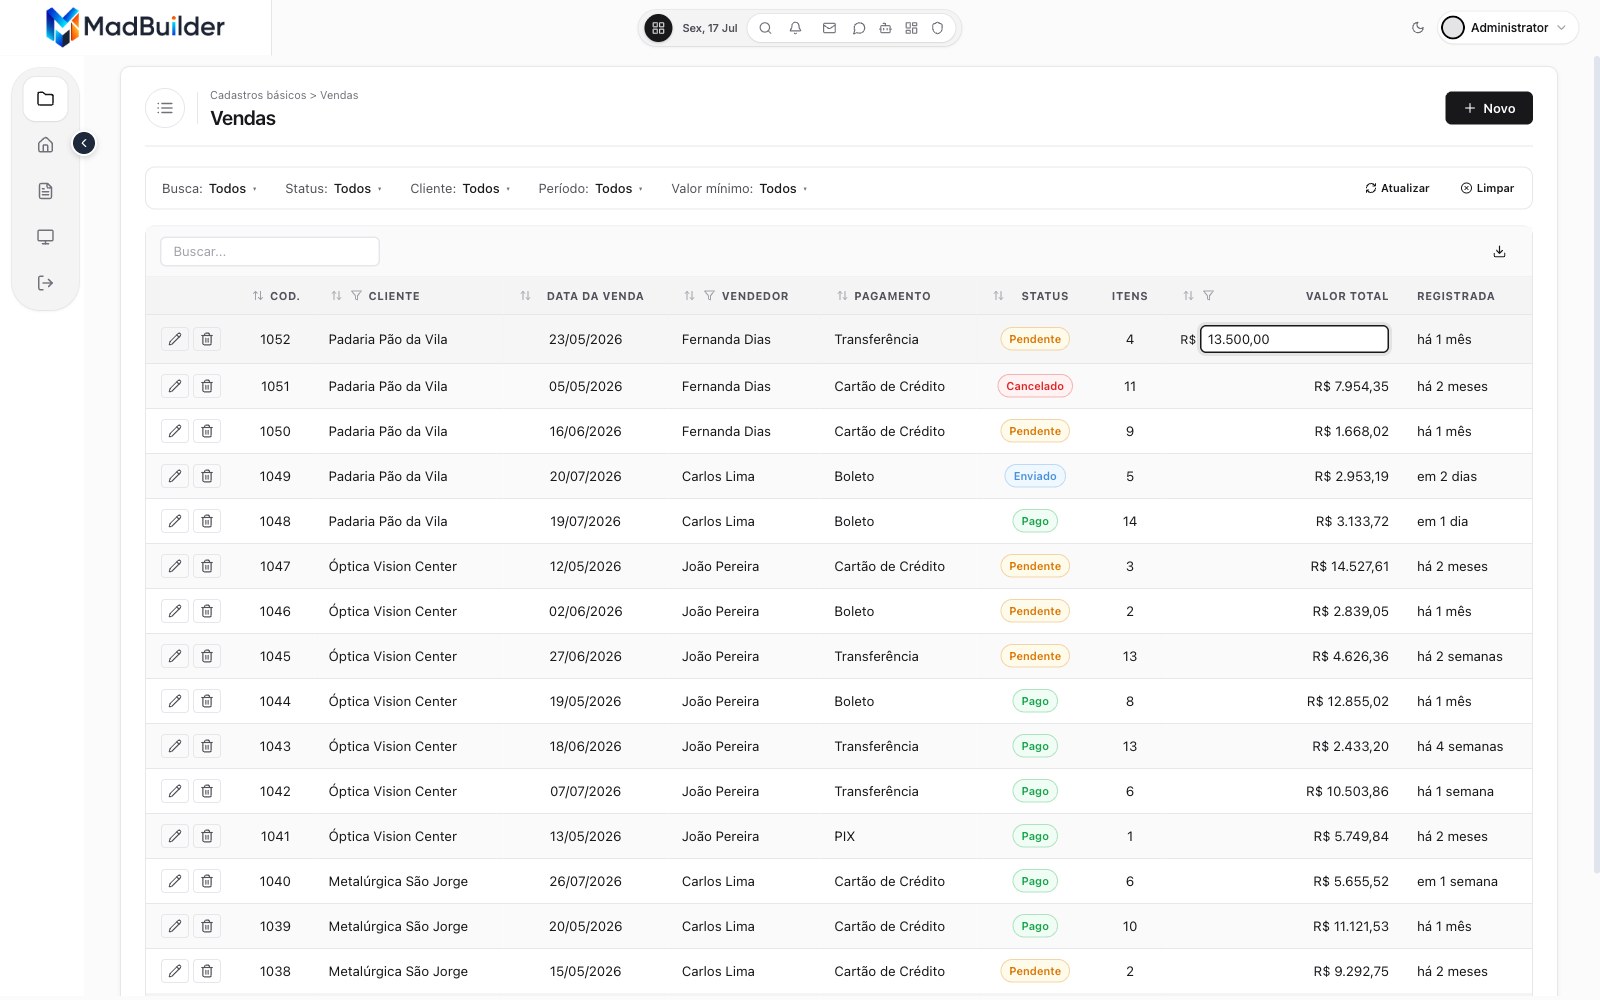Open the Cliente filter dropdown
Screen dimensions: 1600x1000
460,188
